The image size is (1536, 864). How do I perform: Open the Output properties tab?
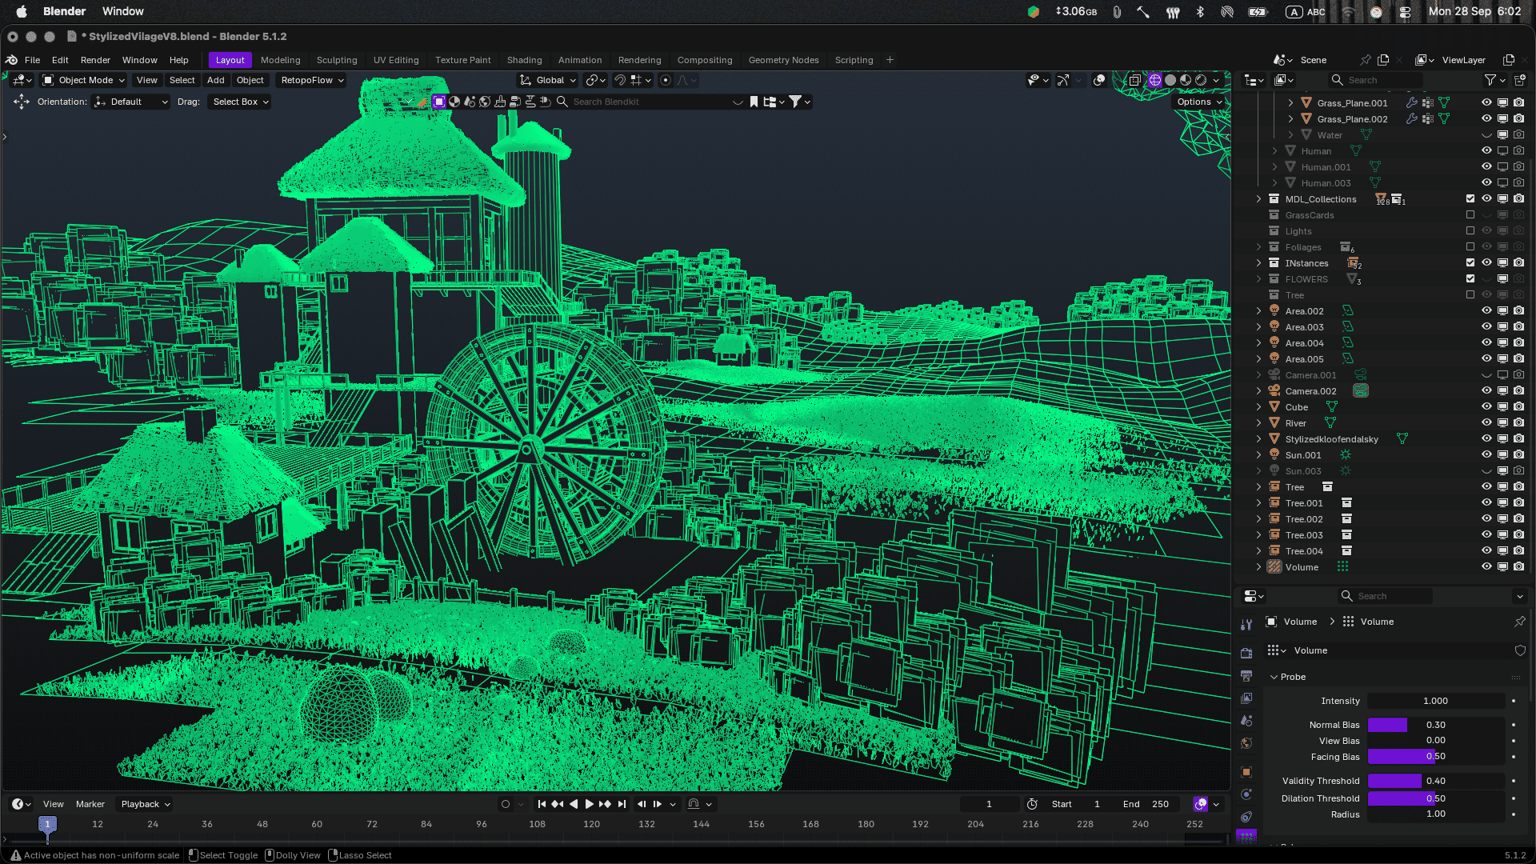1246,676
